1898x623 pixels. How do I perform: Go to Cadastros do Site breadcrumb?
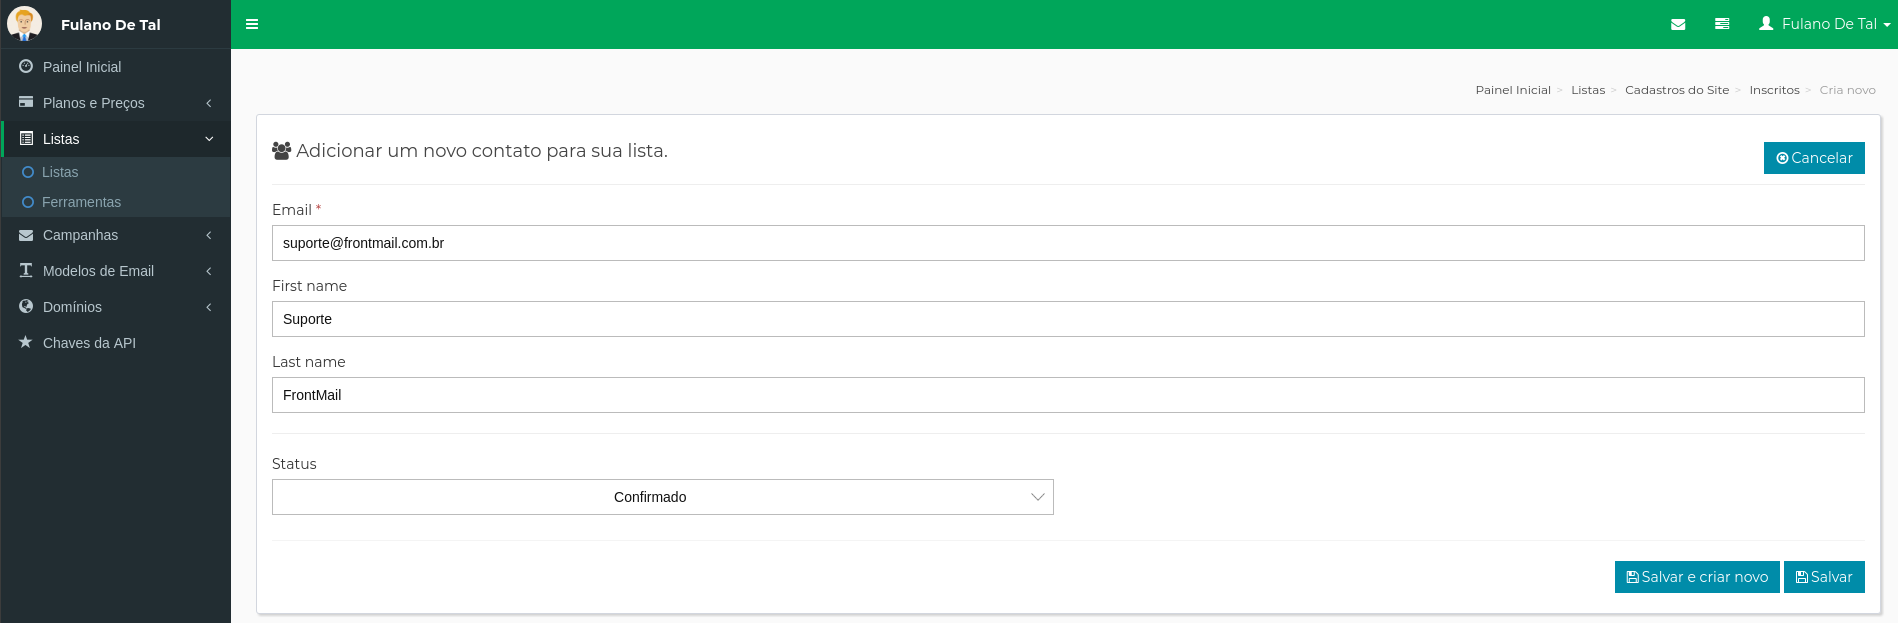pos(1677,90)
